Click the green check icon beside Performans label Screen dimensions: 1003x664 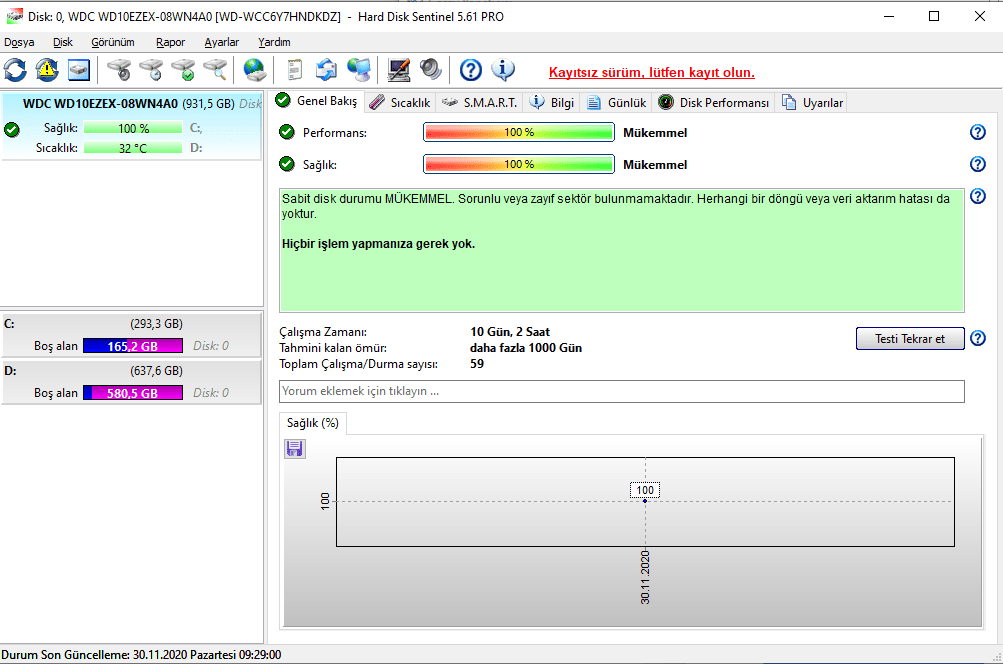point(287,132)
